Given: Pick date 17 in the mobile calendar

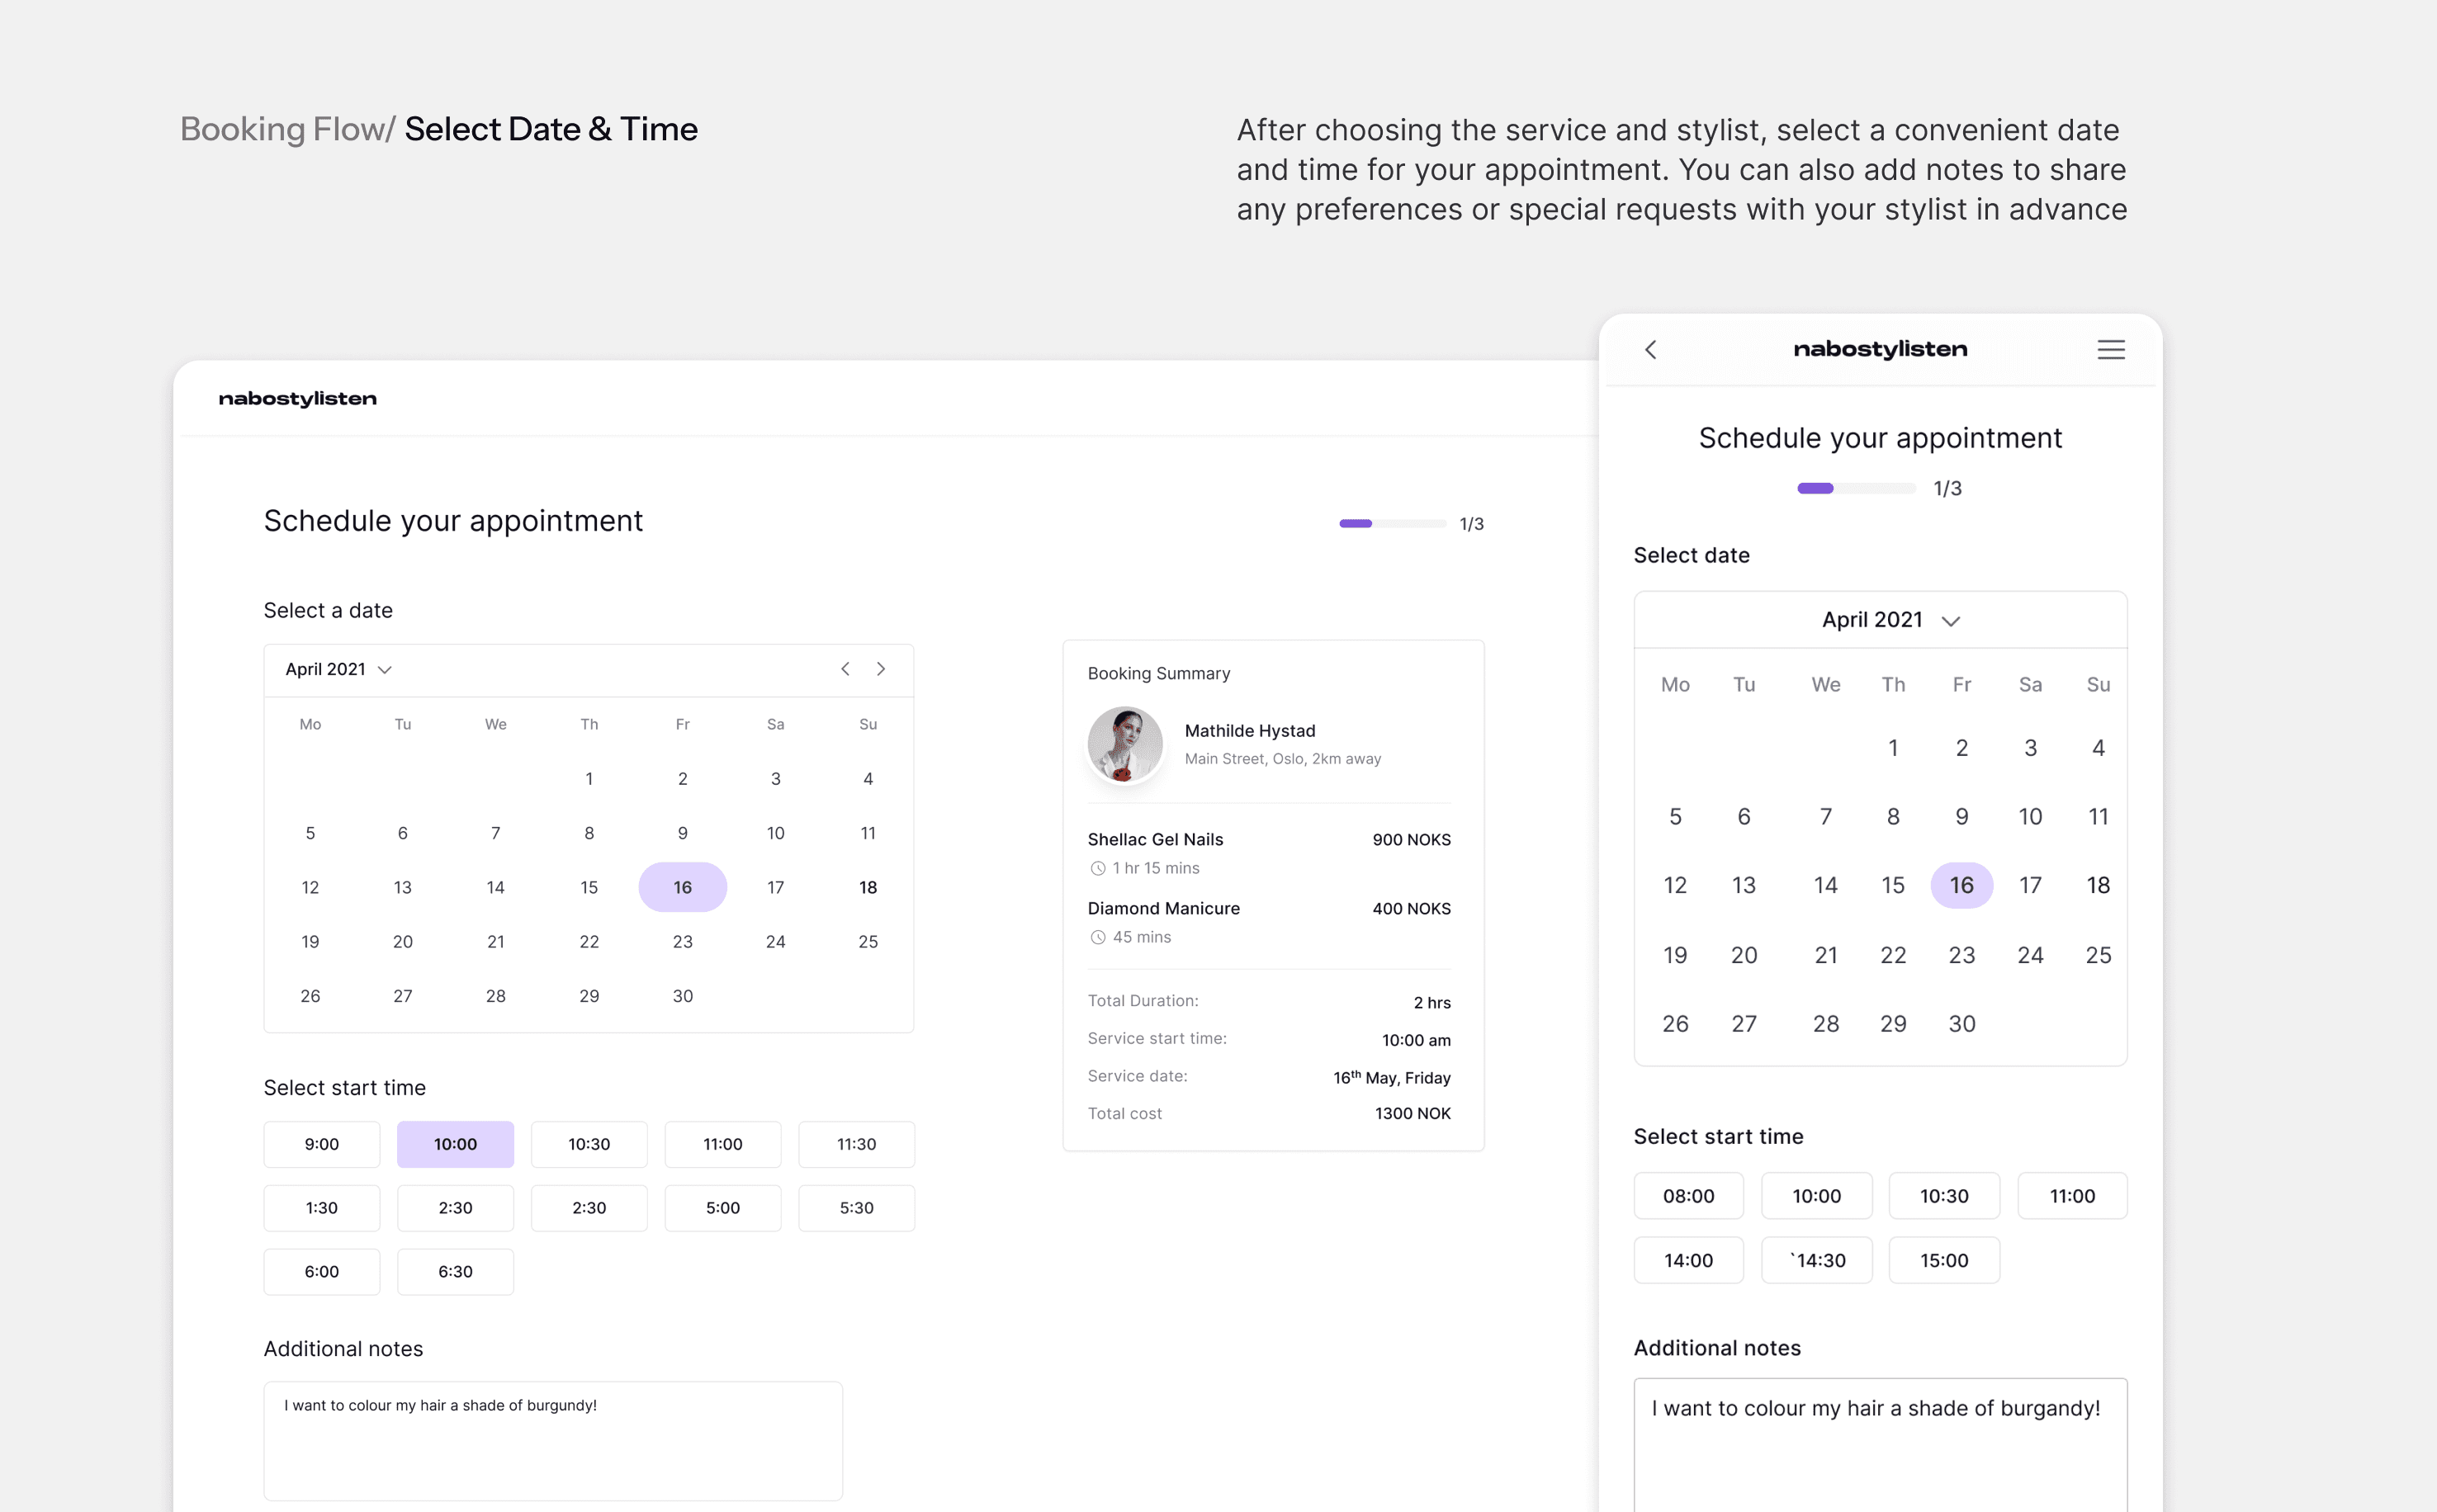Looking at the screenshot, I should tap(2030, 885).
